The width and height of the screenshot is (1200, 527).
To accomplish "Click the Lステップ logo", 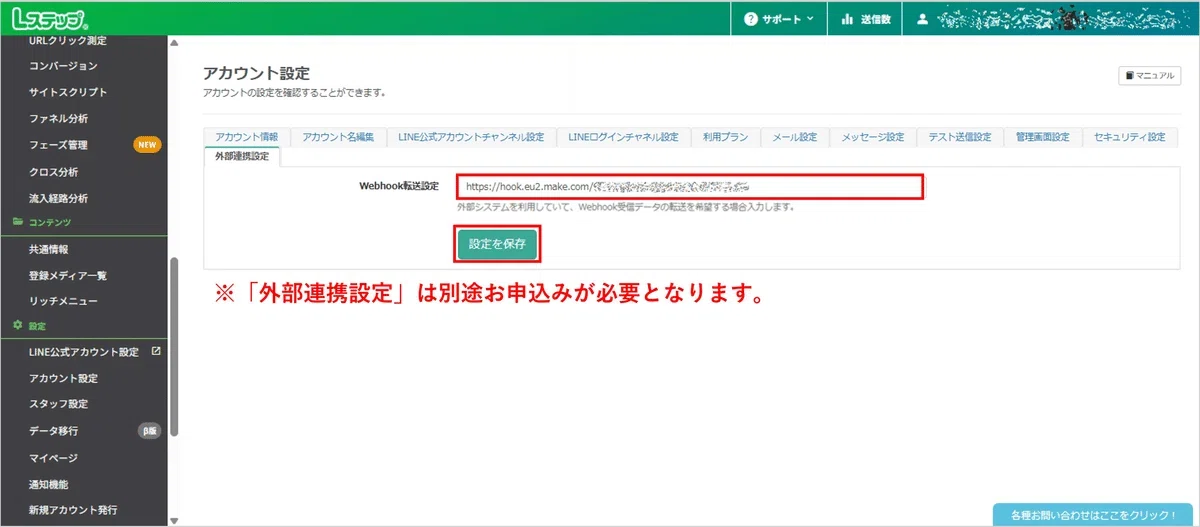I will (x=49, y=18).
